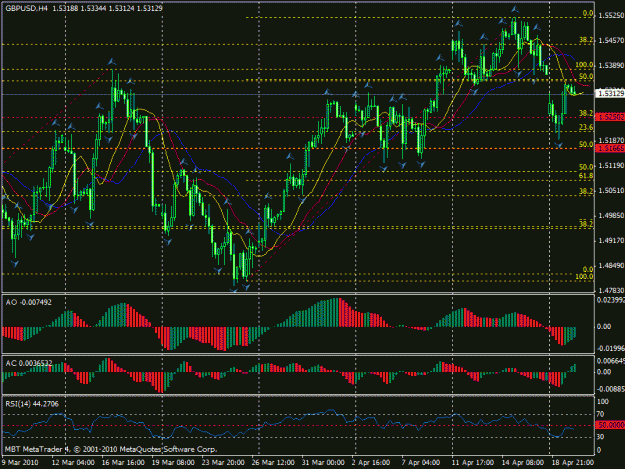Image resolution: width=625 pixels, height=469 pixels.
Task: Select the 50.0 Fibonacci label beside 1.51665
Action: 586,144
